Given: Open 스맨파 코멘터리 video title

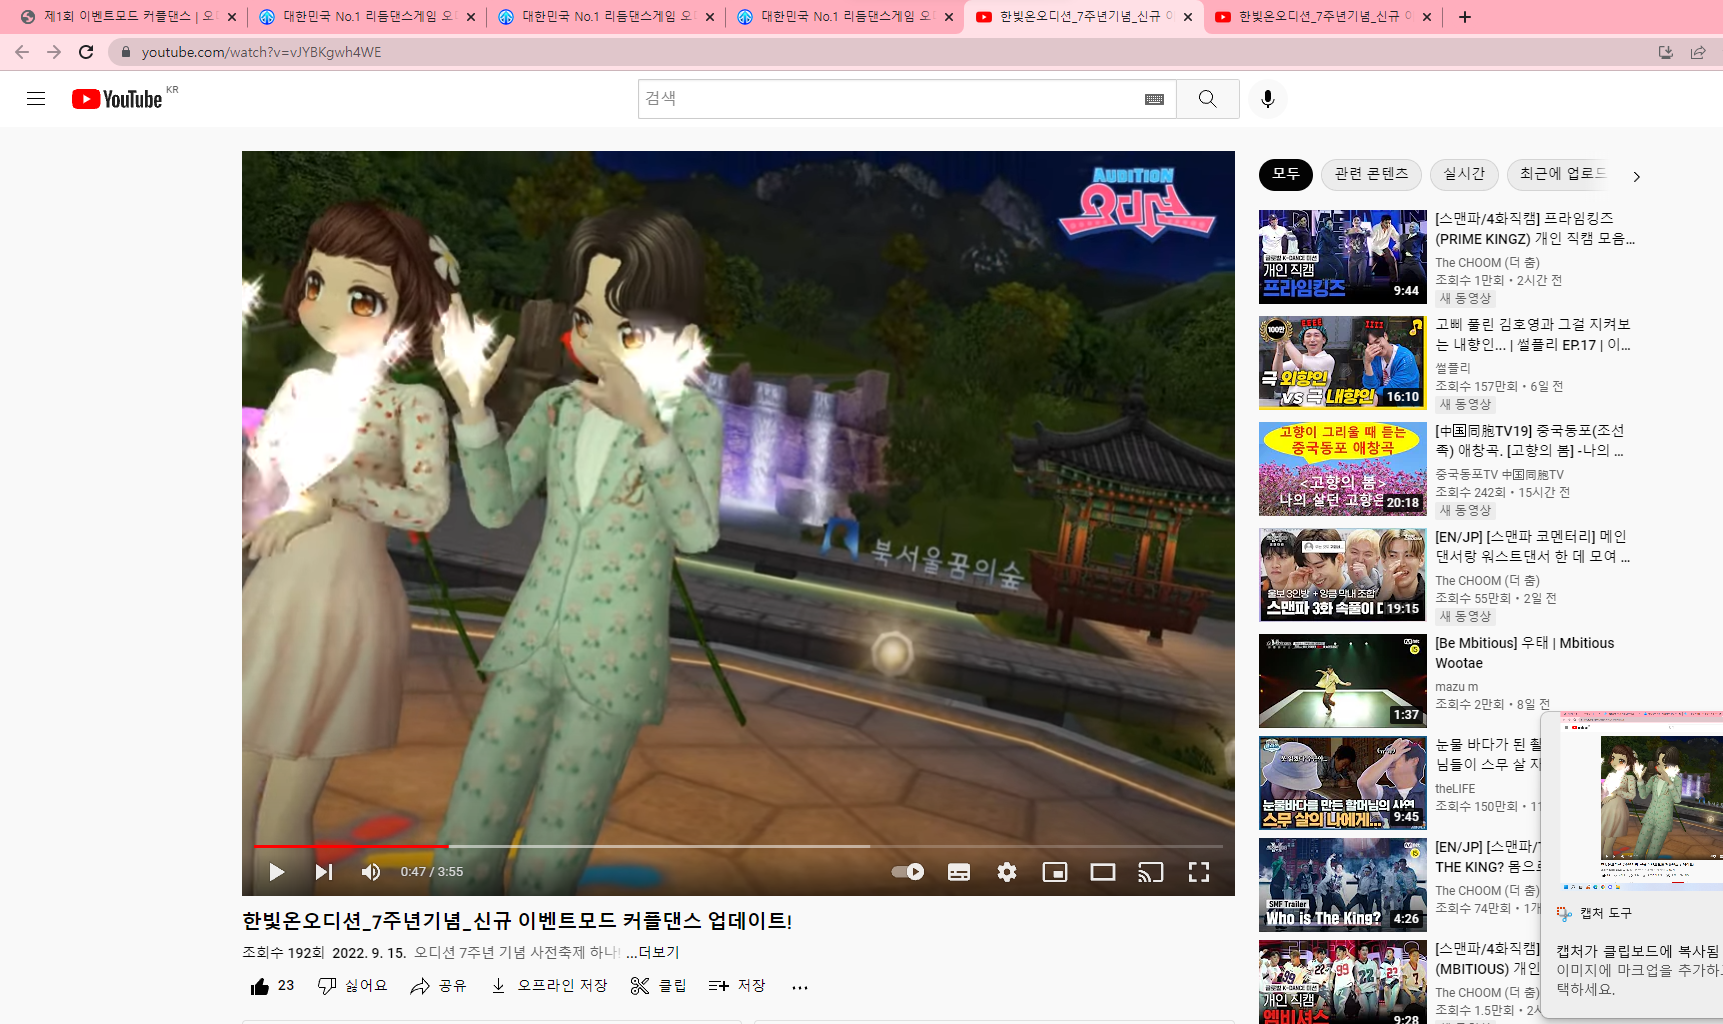Looking at the screenshot, I should tap(1533, 547).
